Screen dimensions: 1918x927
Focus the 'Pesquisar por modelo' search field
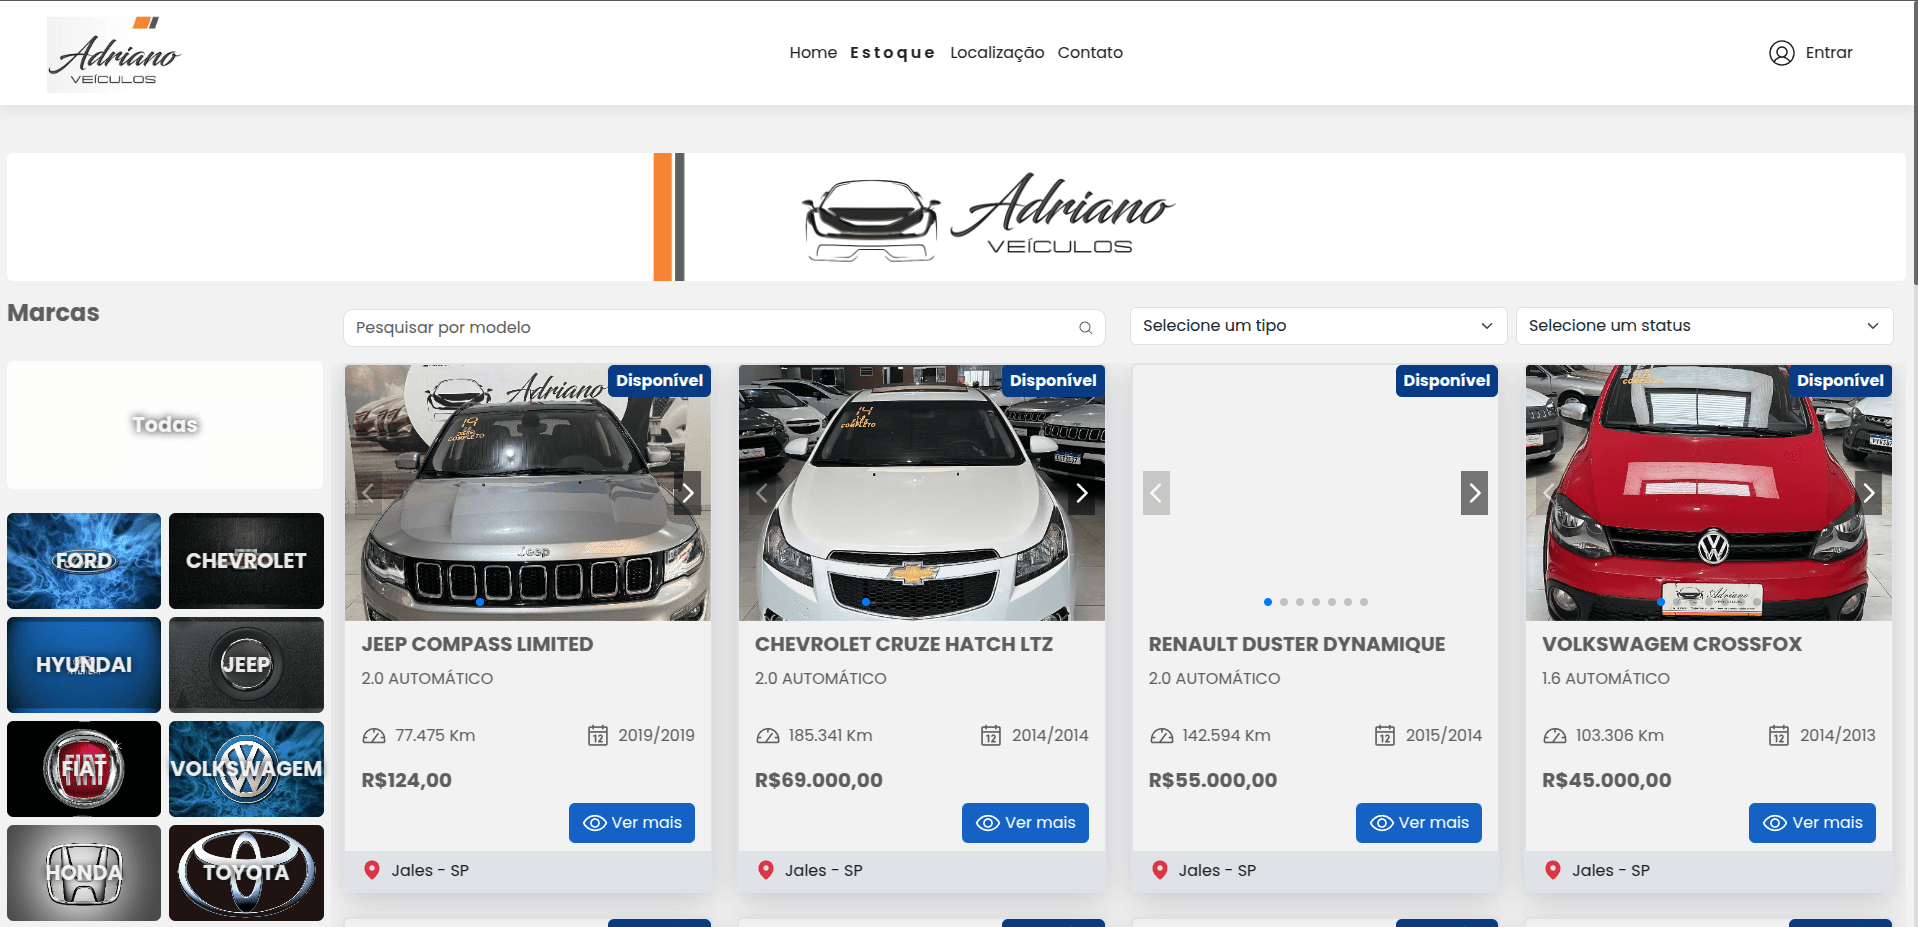(x=724, y=328)
